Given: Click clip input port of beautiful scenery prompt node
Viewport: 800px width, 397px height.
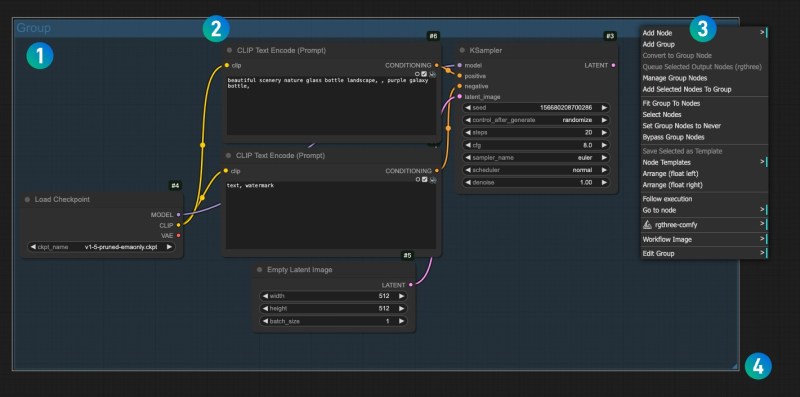Looking at the screenshot, I should click(x=227, y=65).
